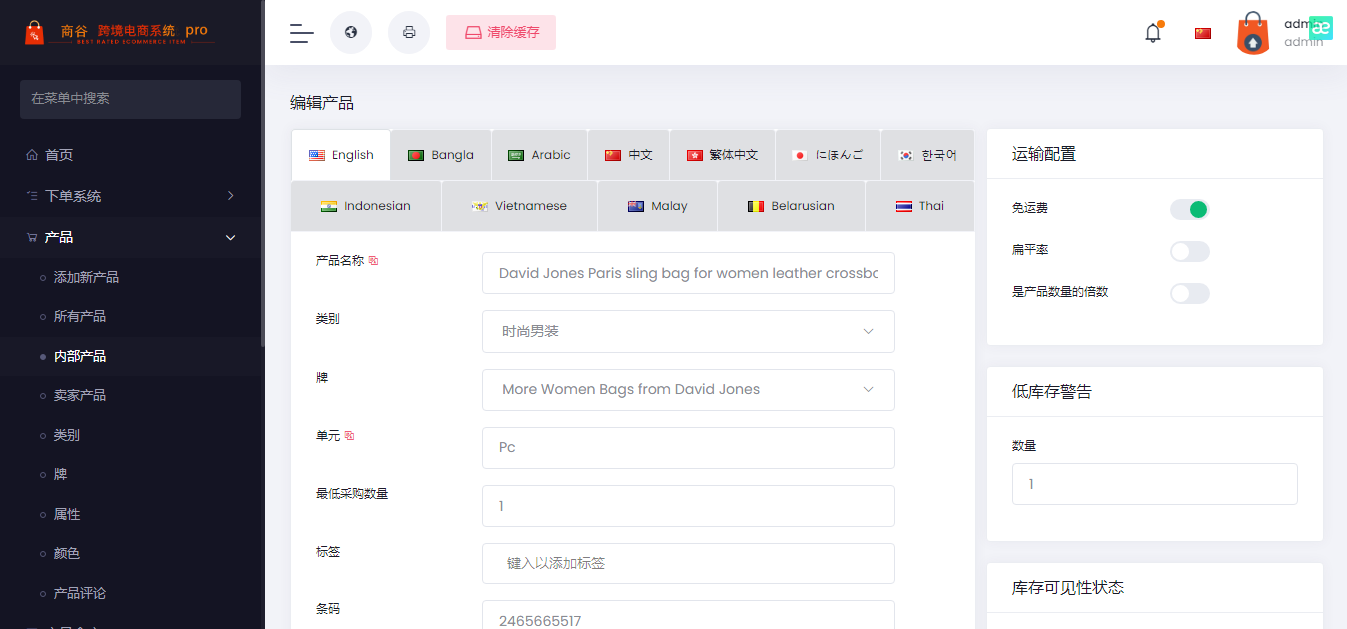The image size is (1347, 629).
Task: Enable the 扁平率 flat rate toggle
Action: [x=1190, y=251]
